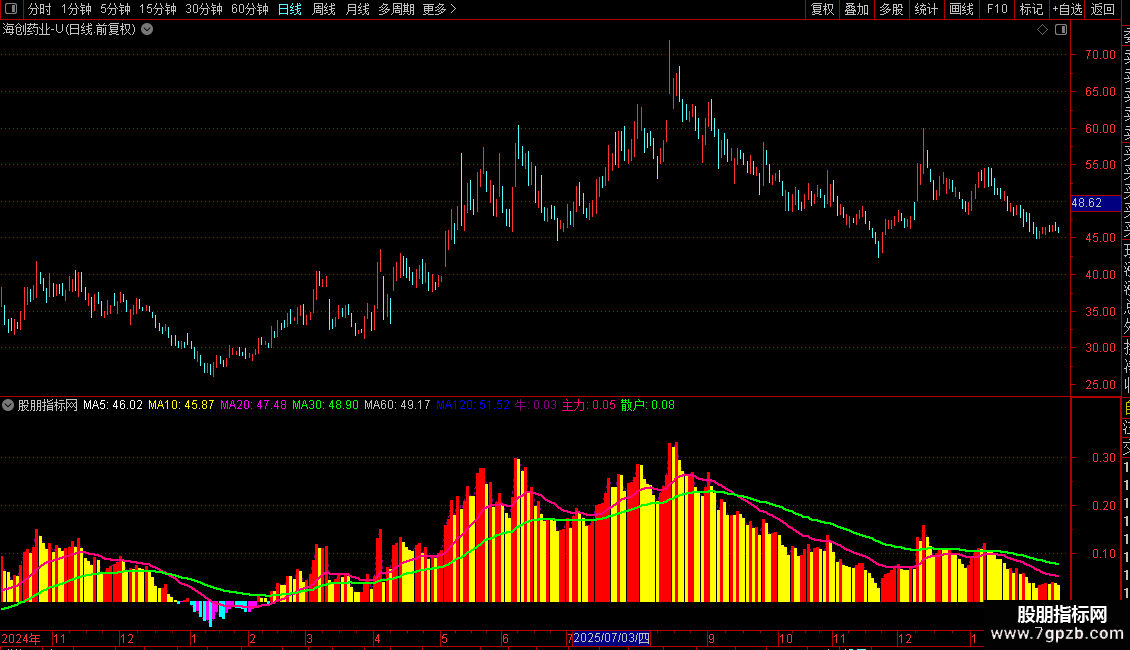
Task: Expand the 更多 periods menu
Action: 440,9
